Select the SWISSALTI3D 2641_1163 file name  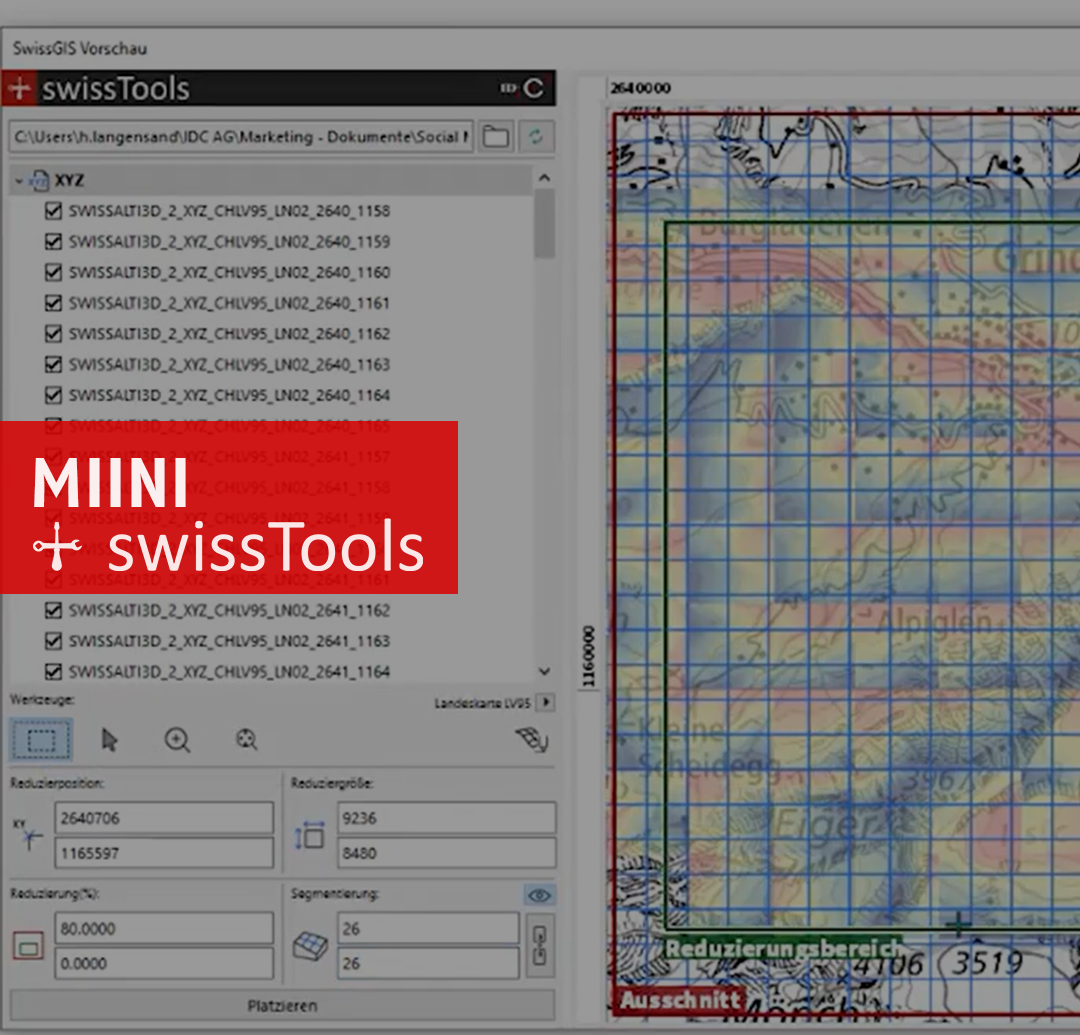229,641
